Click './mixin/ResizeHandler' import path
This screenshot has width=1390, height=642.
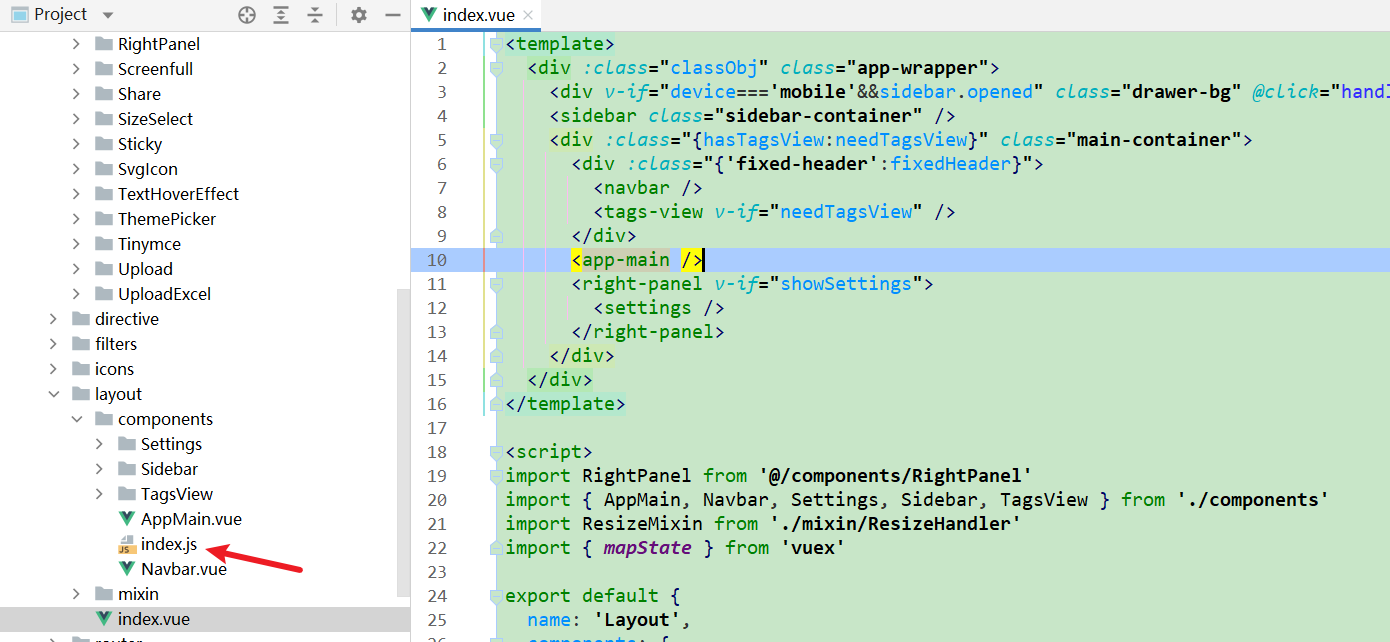pos(895,524)
